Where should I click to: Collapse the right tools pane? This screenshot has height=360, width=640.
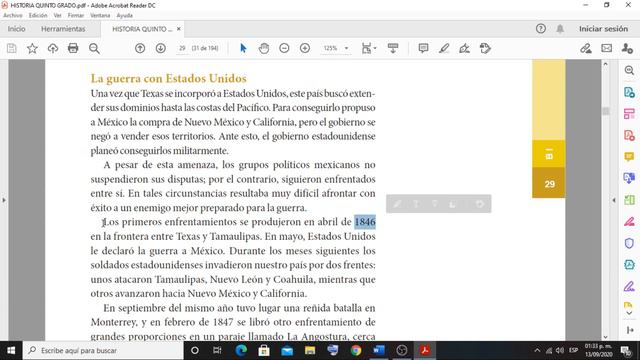point(614,200)
